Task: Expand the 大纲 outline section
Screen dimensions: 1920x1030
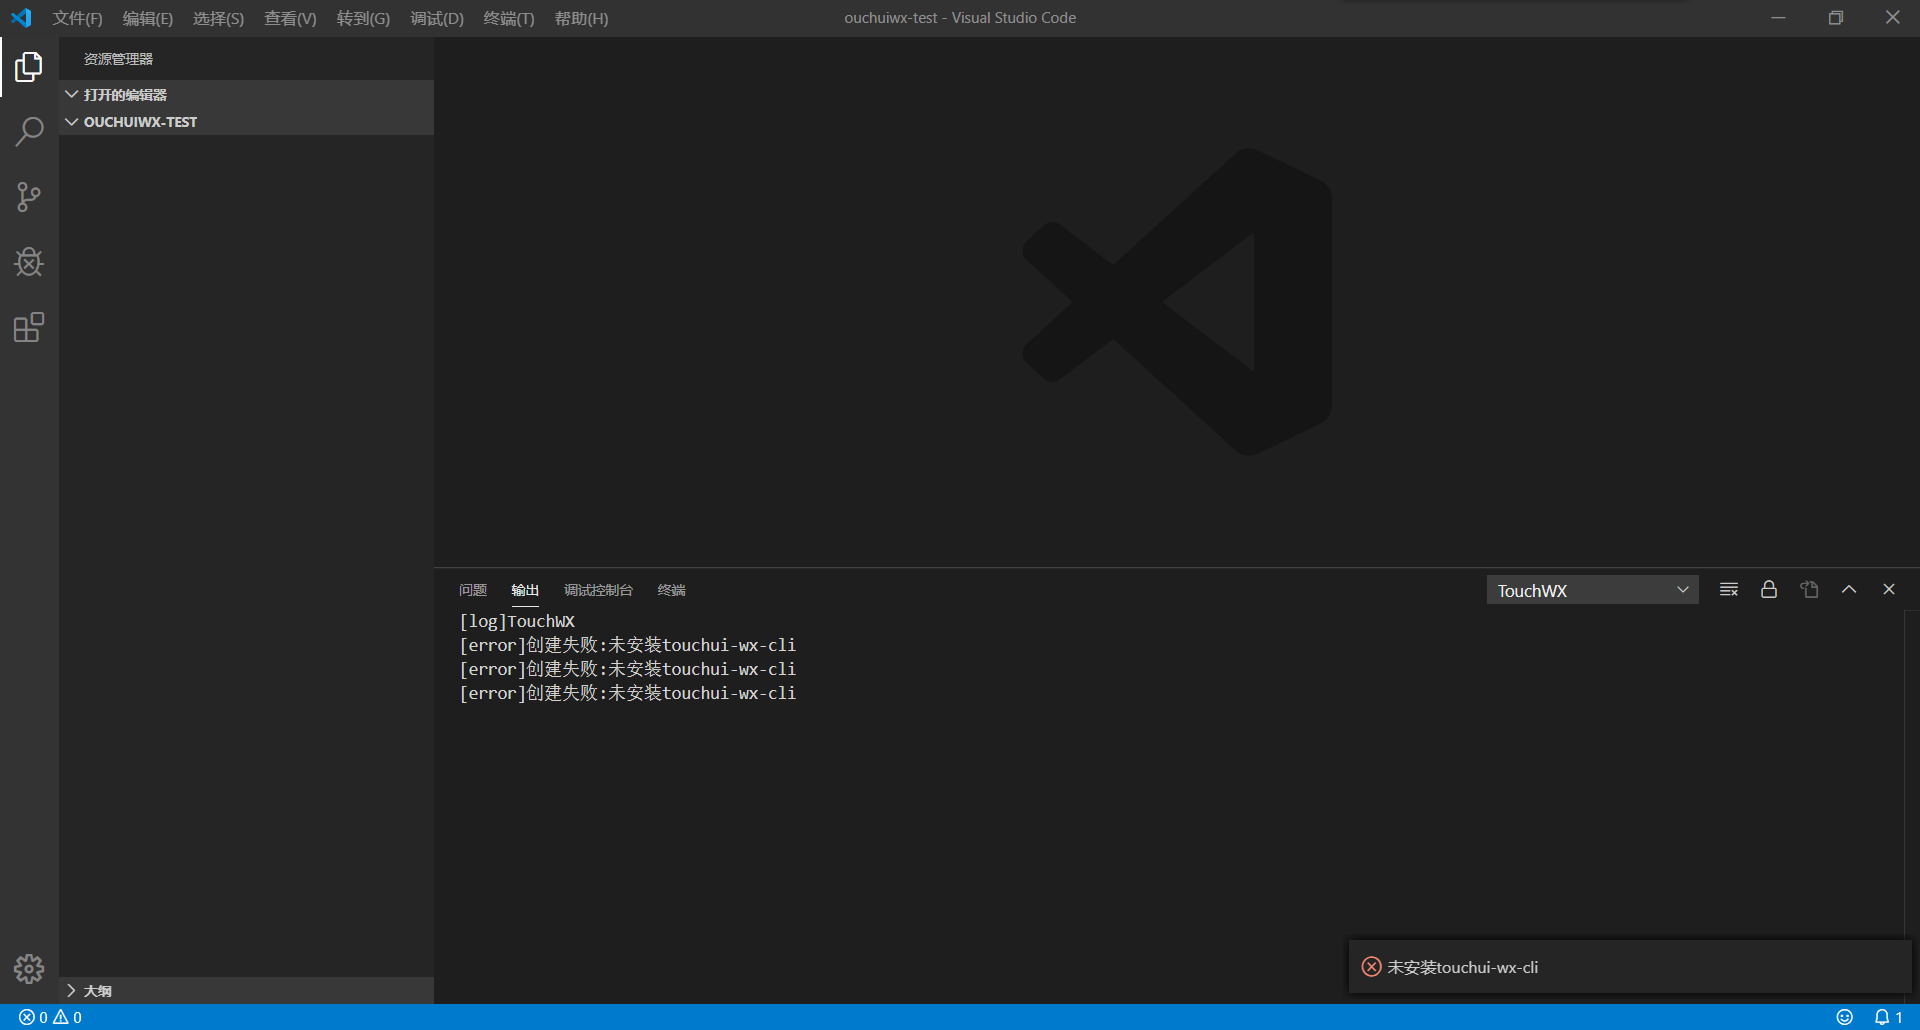Action: point(246,990)
